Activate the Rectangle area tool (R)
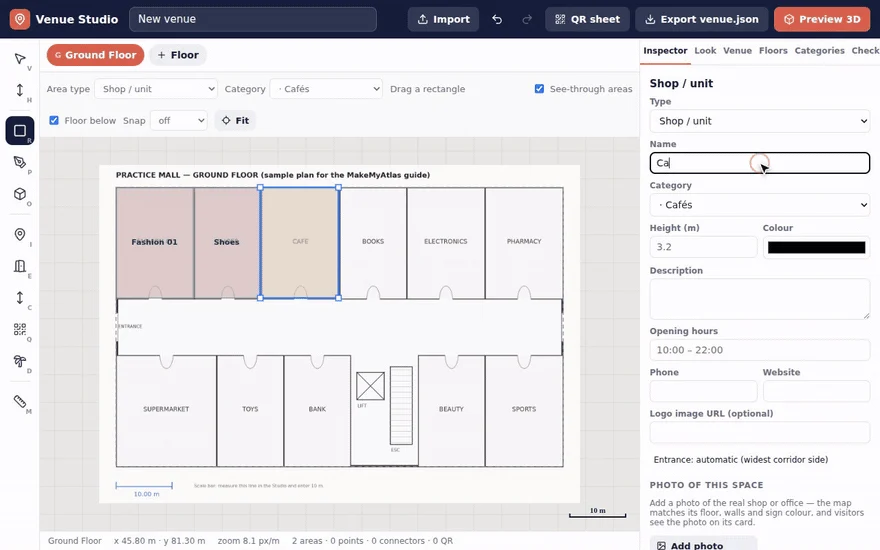The width and height of the screenshot is (880, 550). (20, 131)
